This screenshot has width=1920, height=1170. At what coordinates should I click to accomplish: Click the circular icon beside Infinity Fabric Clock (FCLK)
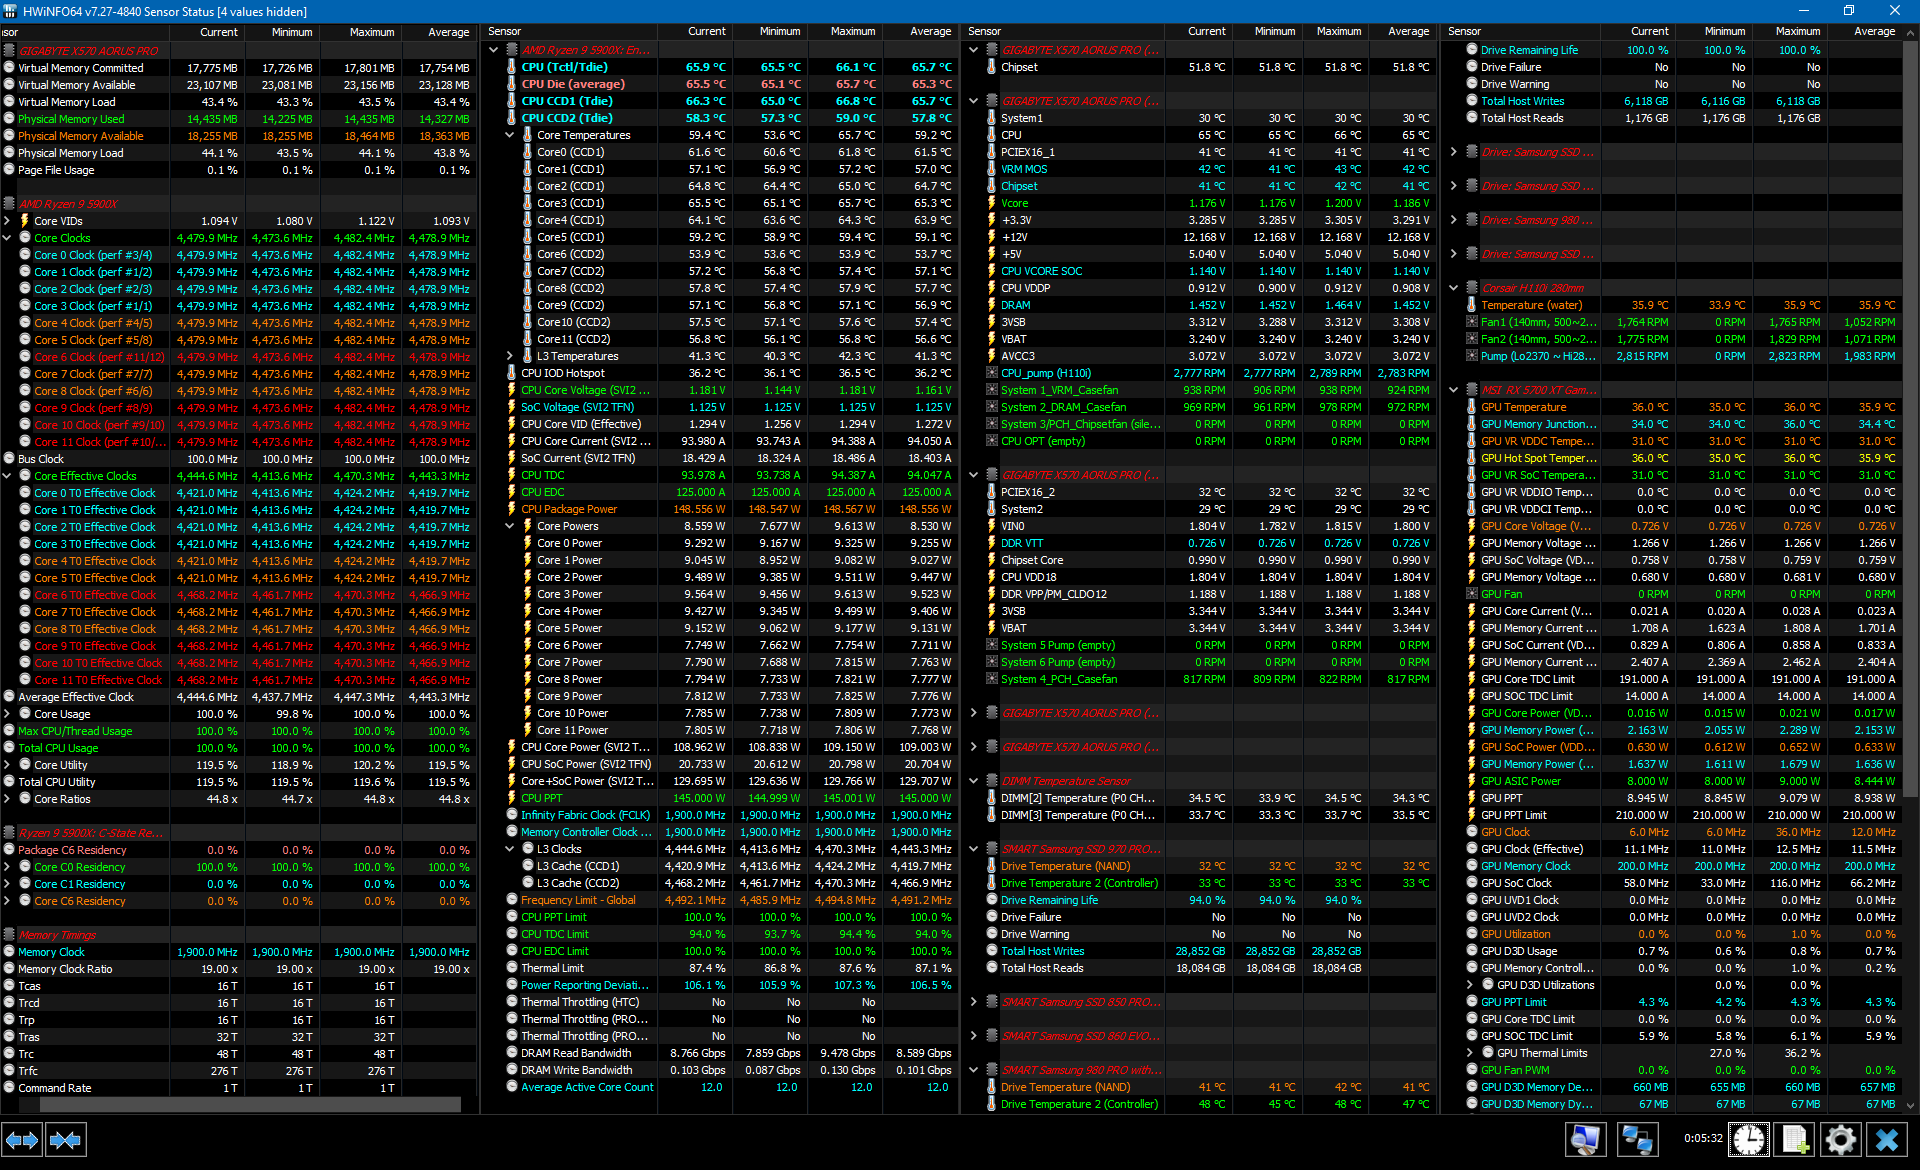[x=511, y=815]
